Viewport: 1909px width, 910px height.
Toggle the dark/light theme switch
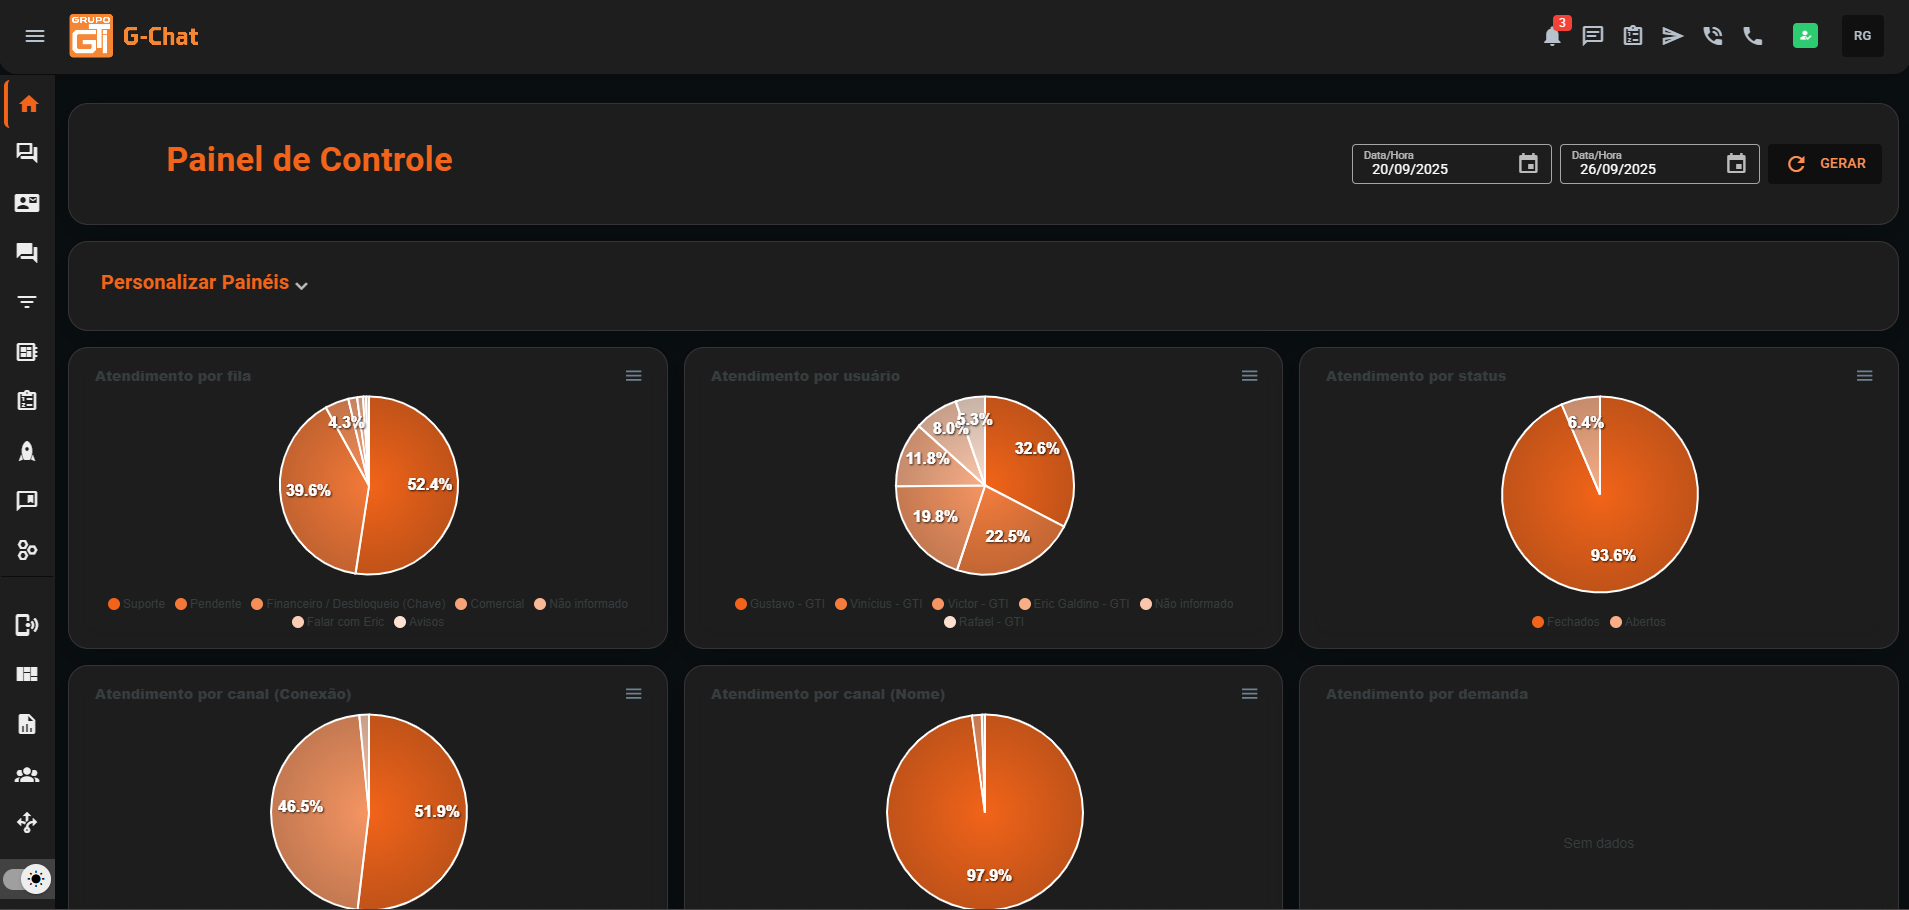pyautogui.click(x=28, y=879)
